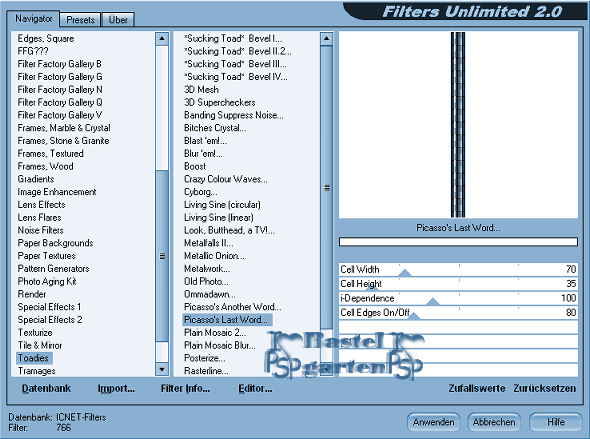Click the filter preview thumbnail
This screenshot has height=439, width=590.
tap(458, 125)
